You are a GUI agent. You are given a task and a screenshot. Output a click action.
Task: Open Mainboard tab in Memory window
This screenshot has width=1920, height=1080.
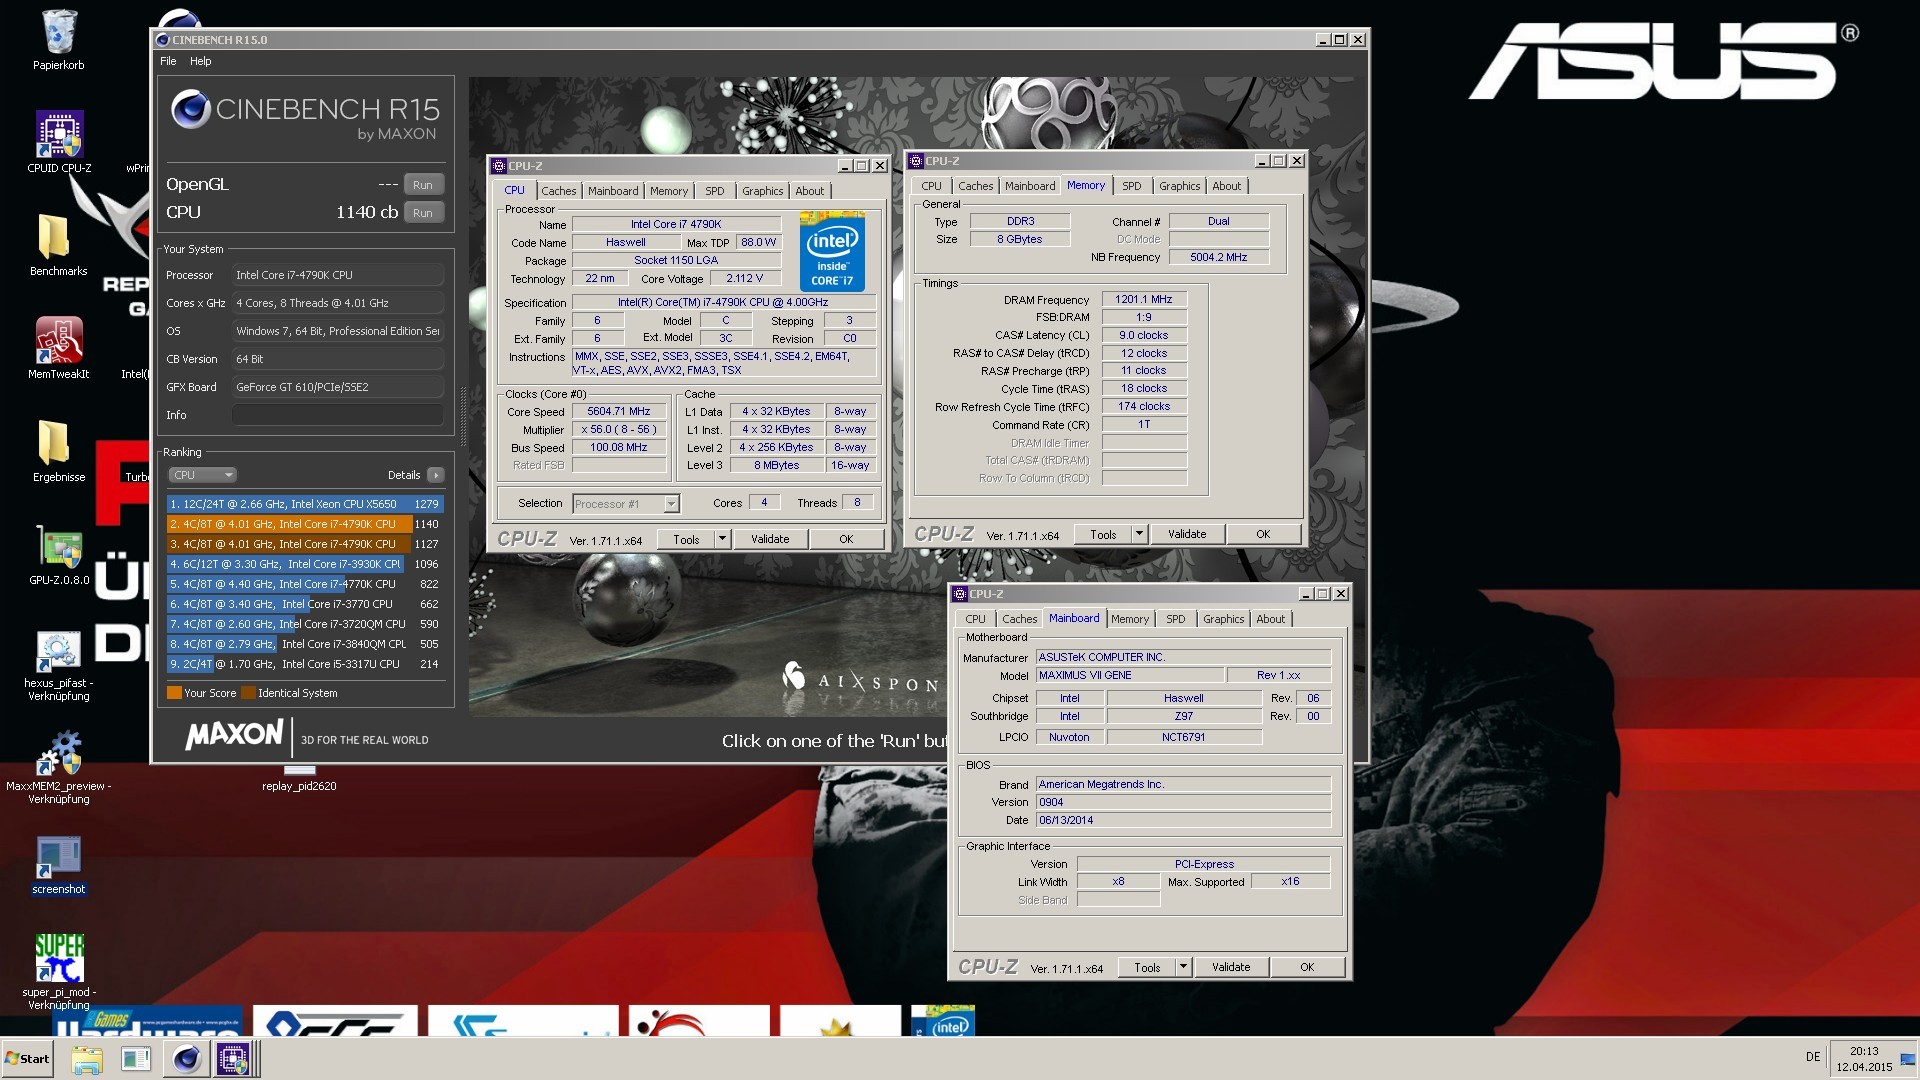pyautogui.click(x=1030, y=186)
